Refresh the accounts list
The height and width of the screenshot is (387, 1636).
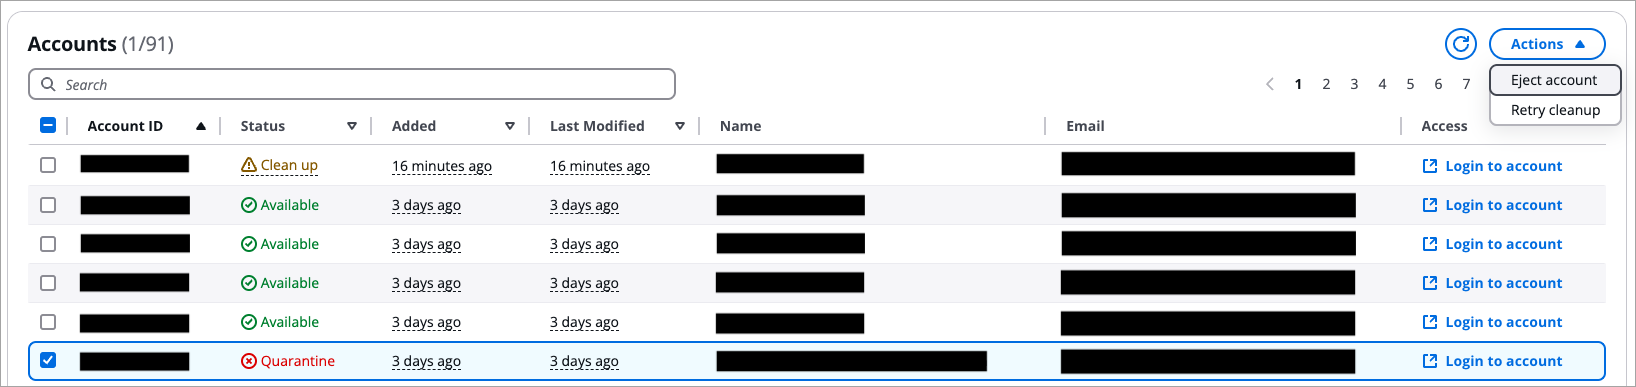click(x=1461, y=44)
